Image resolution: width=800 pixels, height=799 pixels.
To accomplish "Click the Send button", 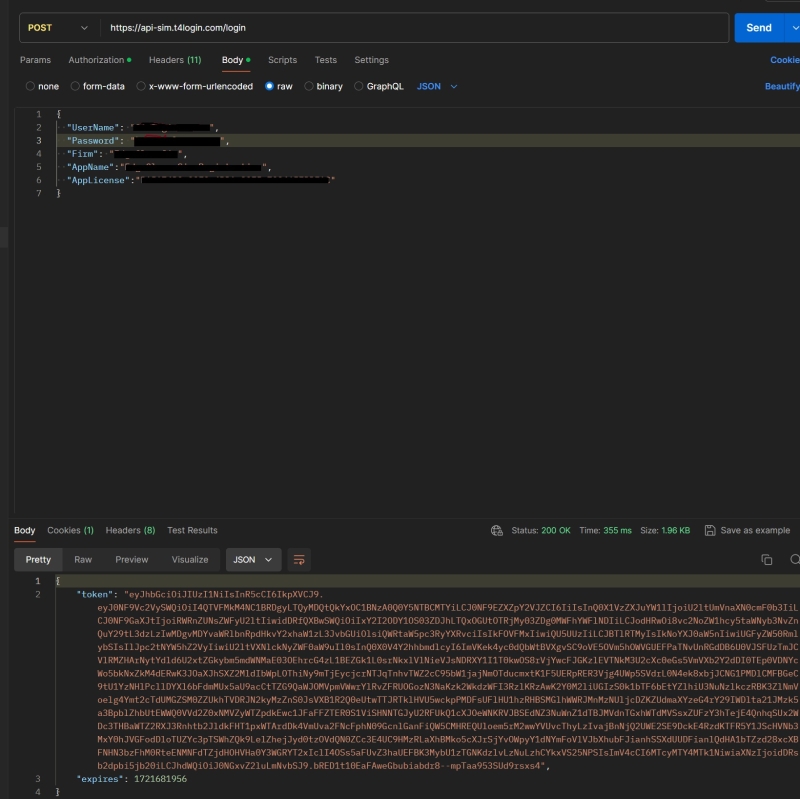I will tap(759, 28).
